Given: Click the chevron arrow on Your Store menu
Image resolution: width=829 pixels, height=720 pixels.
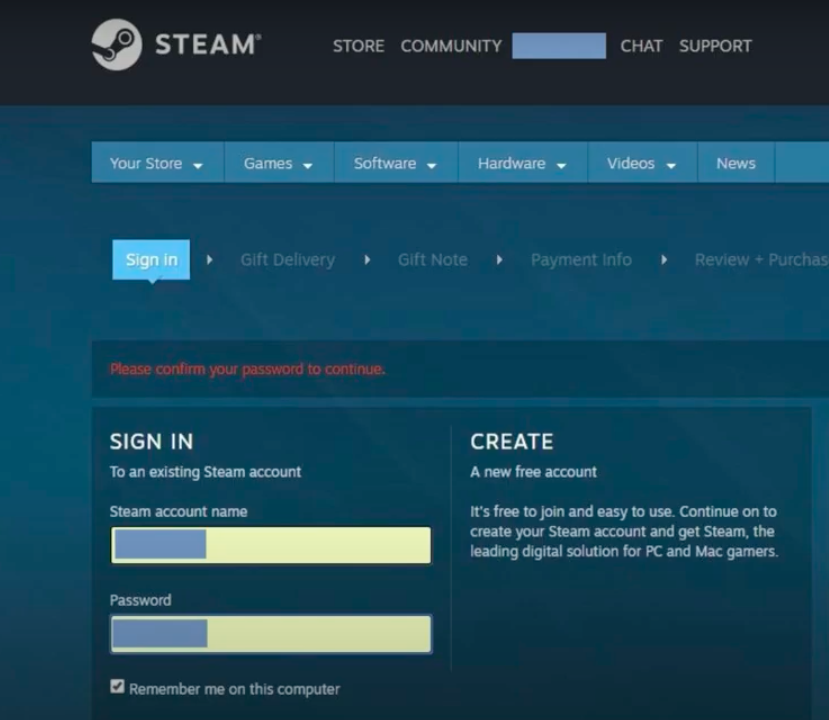Looking at the screenshot, I should coord(198,163).
